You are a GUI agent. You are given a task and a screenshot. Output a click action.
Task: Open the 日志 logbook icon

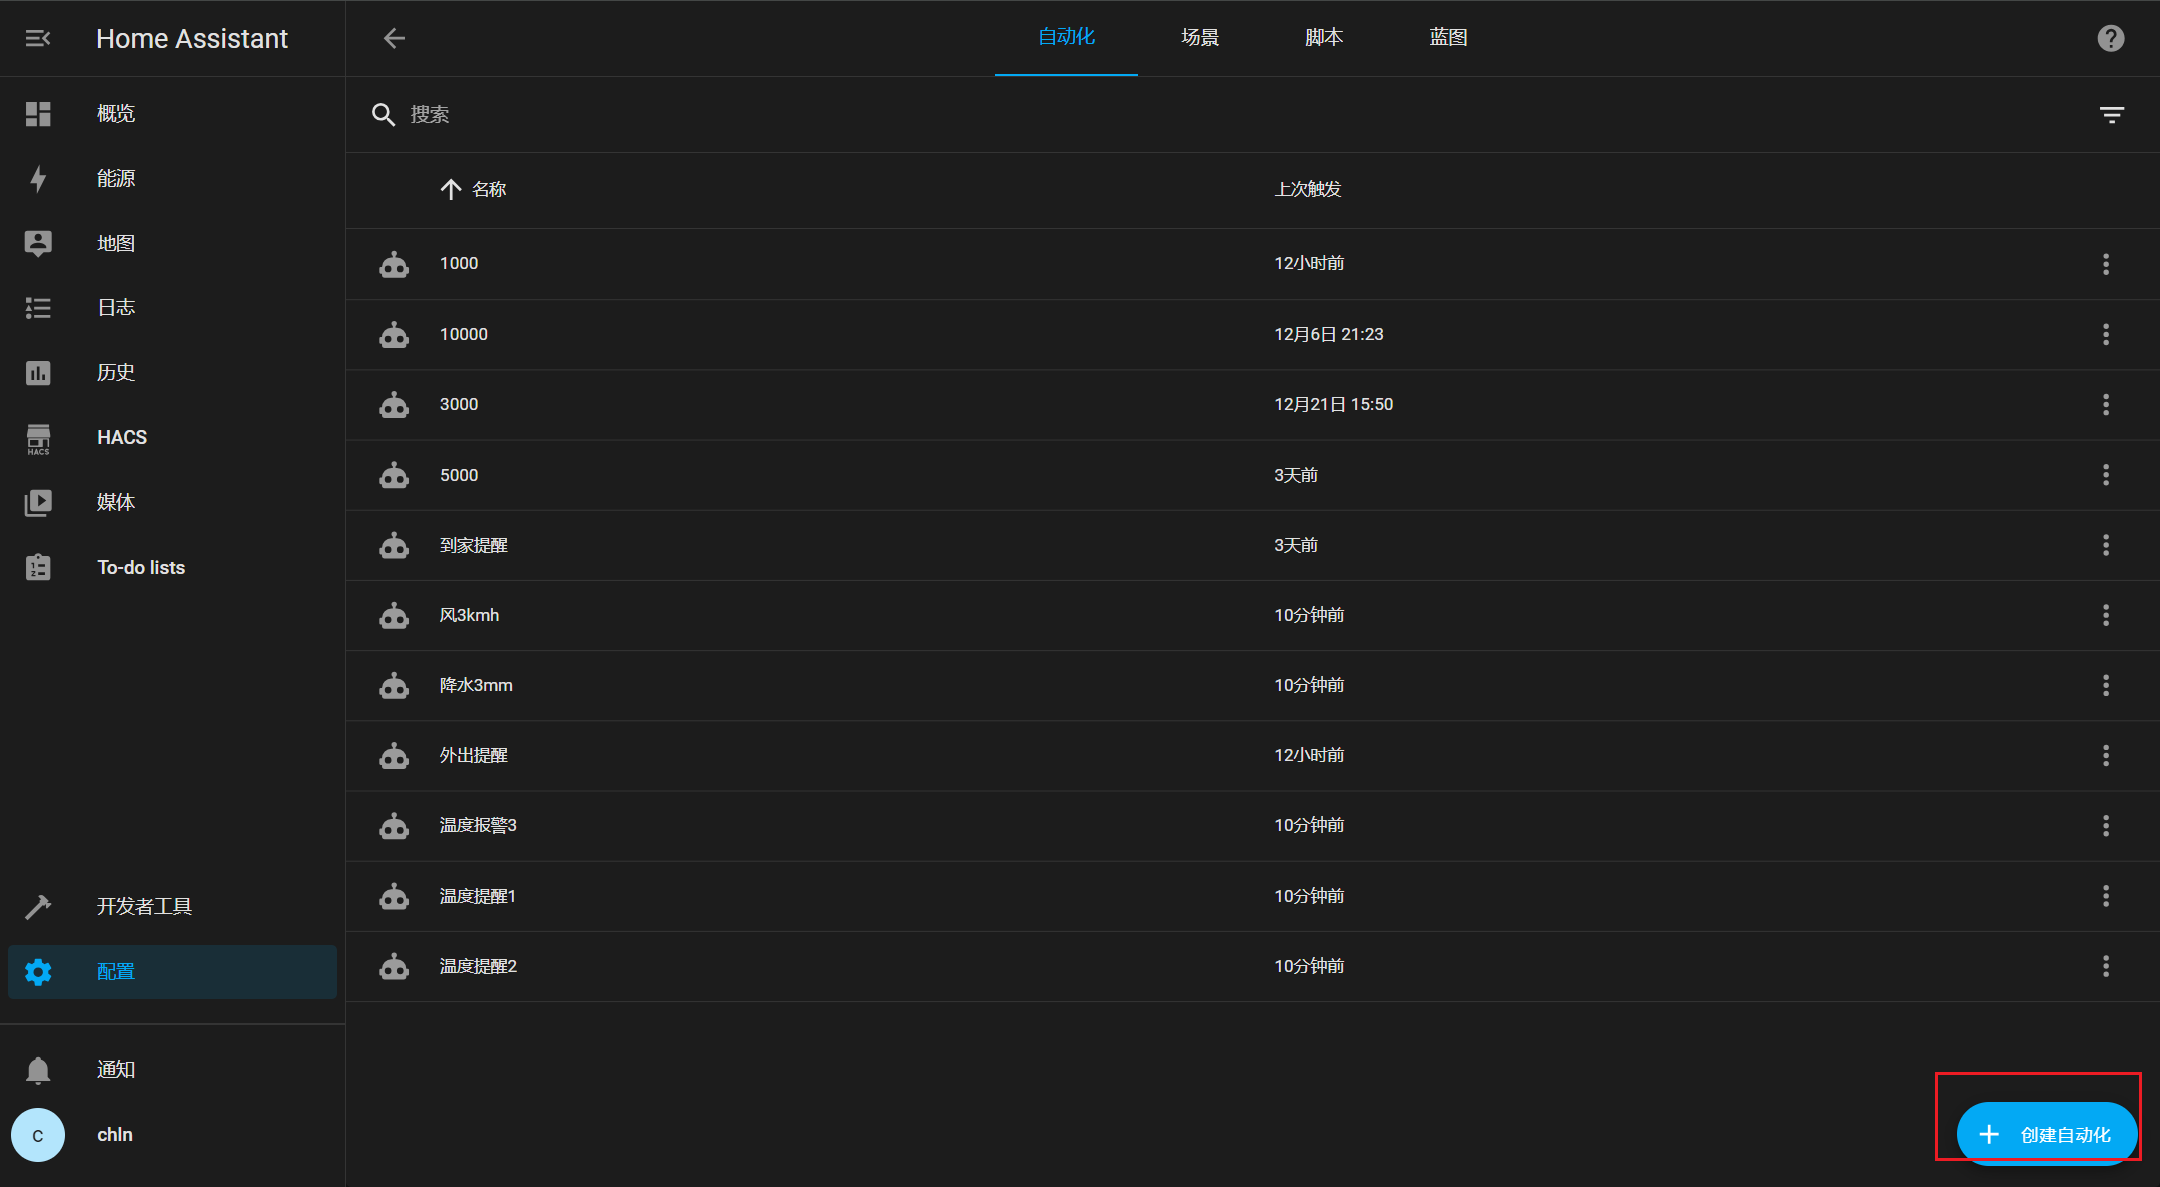pos(38,308)
